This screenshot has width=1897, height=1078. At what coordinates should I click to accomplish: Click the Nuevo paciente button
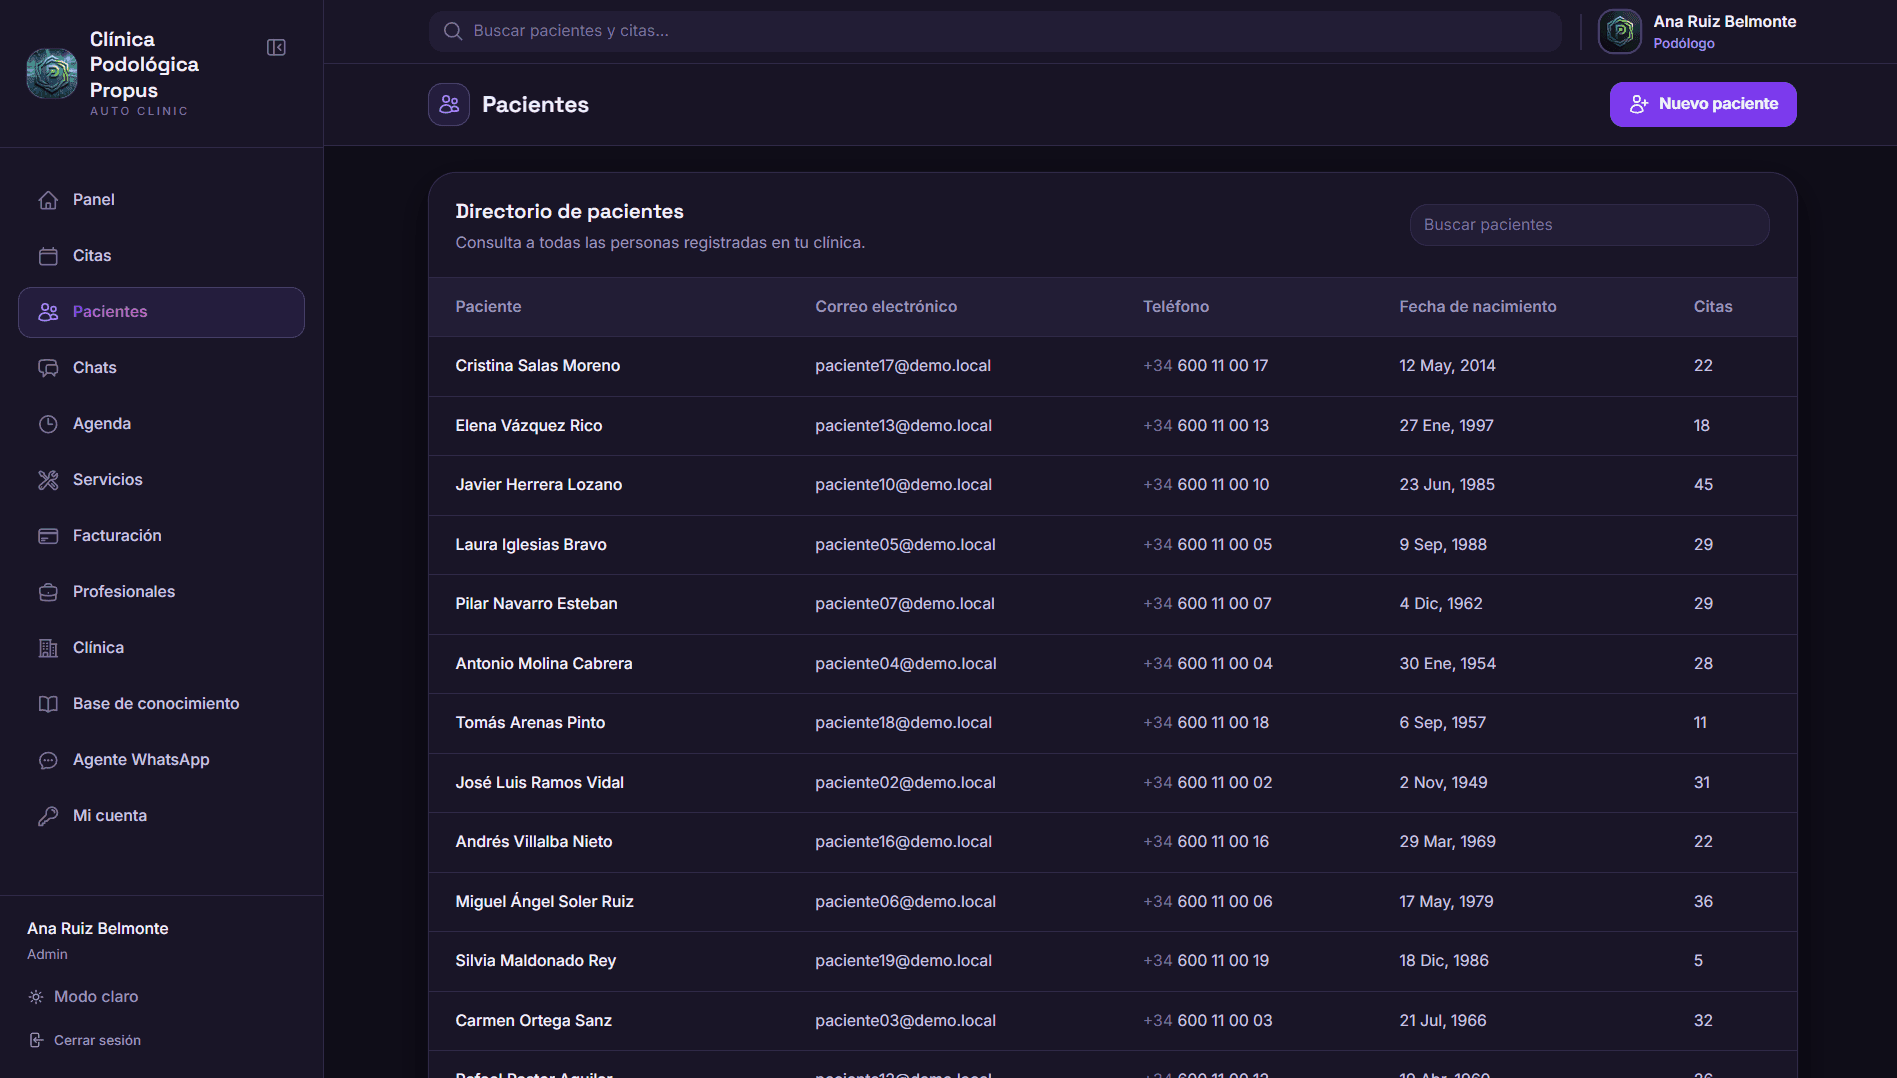pyautogui.click(x=1703, y=104)
